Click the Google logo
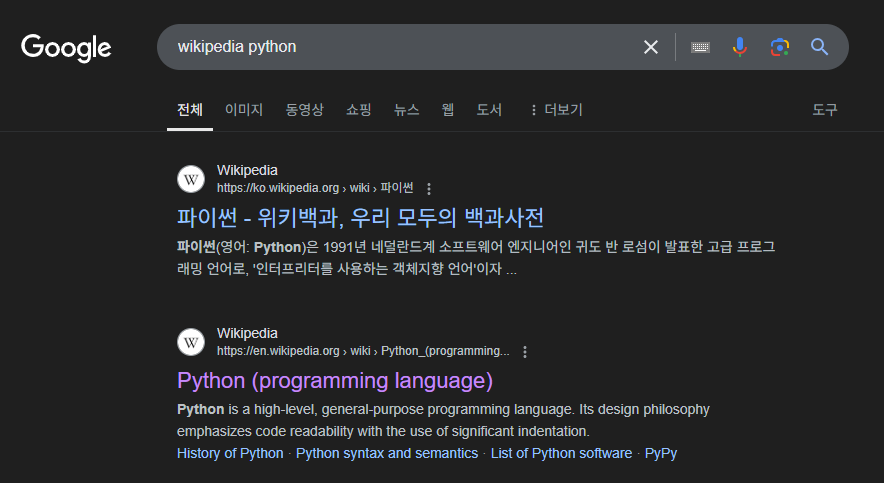This screenshot has width=884, height=483. point(66,47)
